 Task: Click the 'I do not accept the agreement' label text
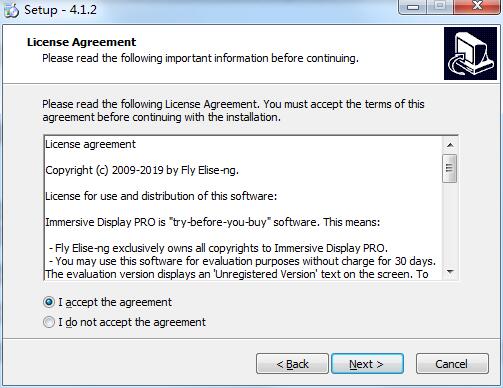132,322
